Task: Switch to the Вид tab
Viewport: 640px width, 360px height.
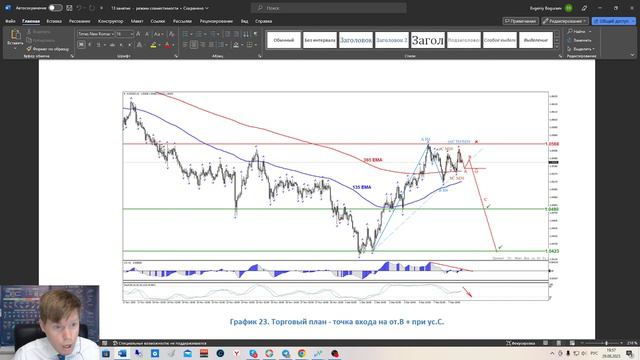Action: tap(244, 21)
